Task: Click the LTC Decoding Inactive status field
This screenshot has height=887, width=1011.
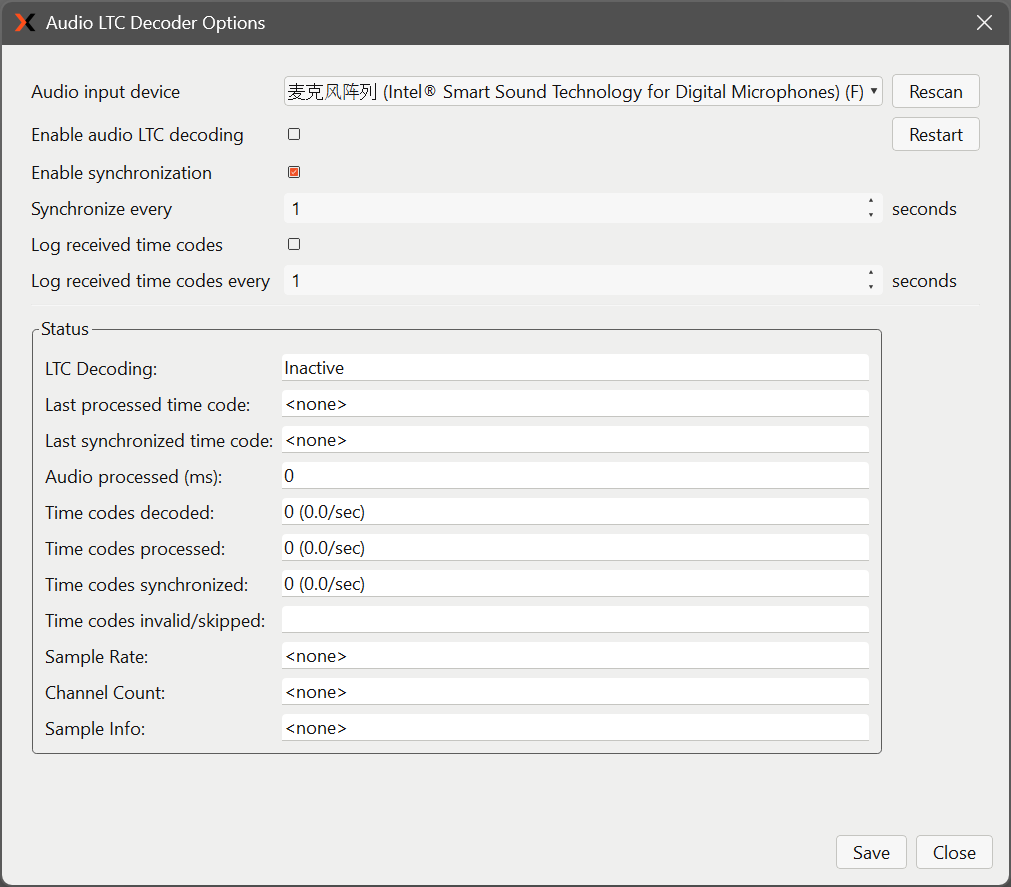Action: click(x=575, y=367)
